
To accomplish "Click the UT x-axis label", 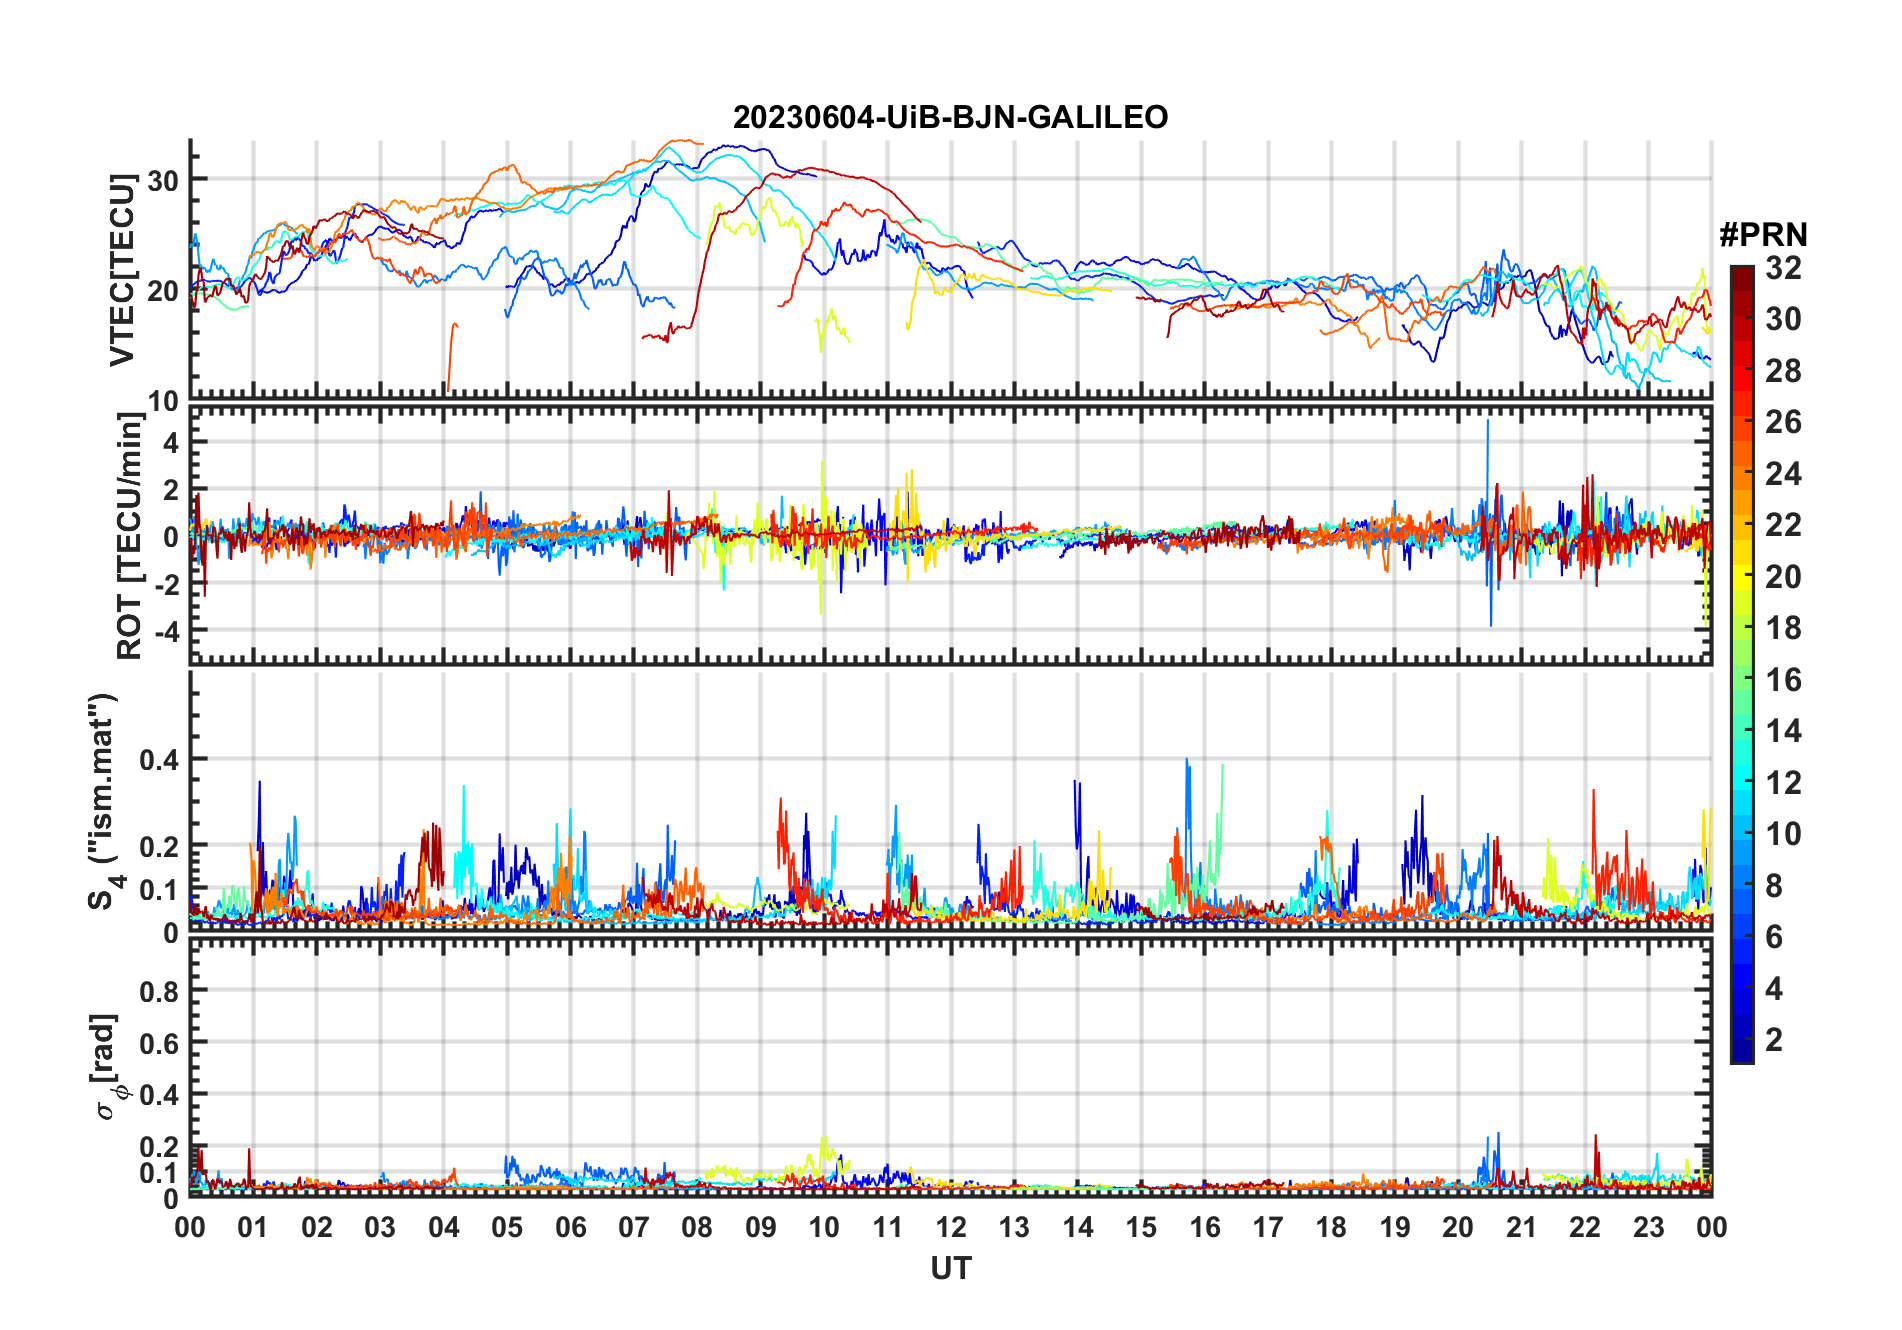I will 950,1268.
